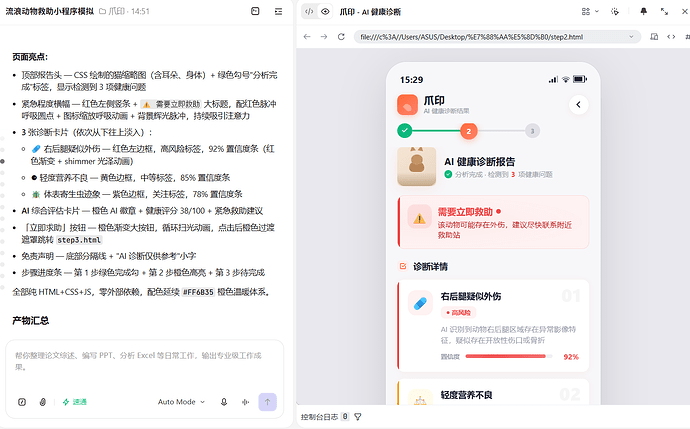The height and width of the screenshot is (429, 690).
Task: Click the chat message input box
Action: click(x=144, y=362)
